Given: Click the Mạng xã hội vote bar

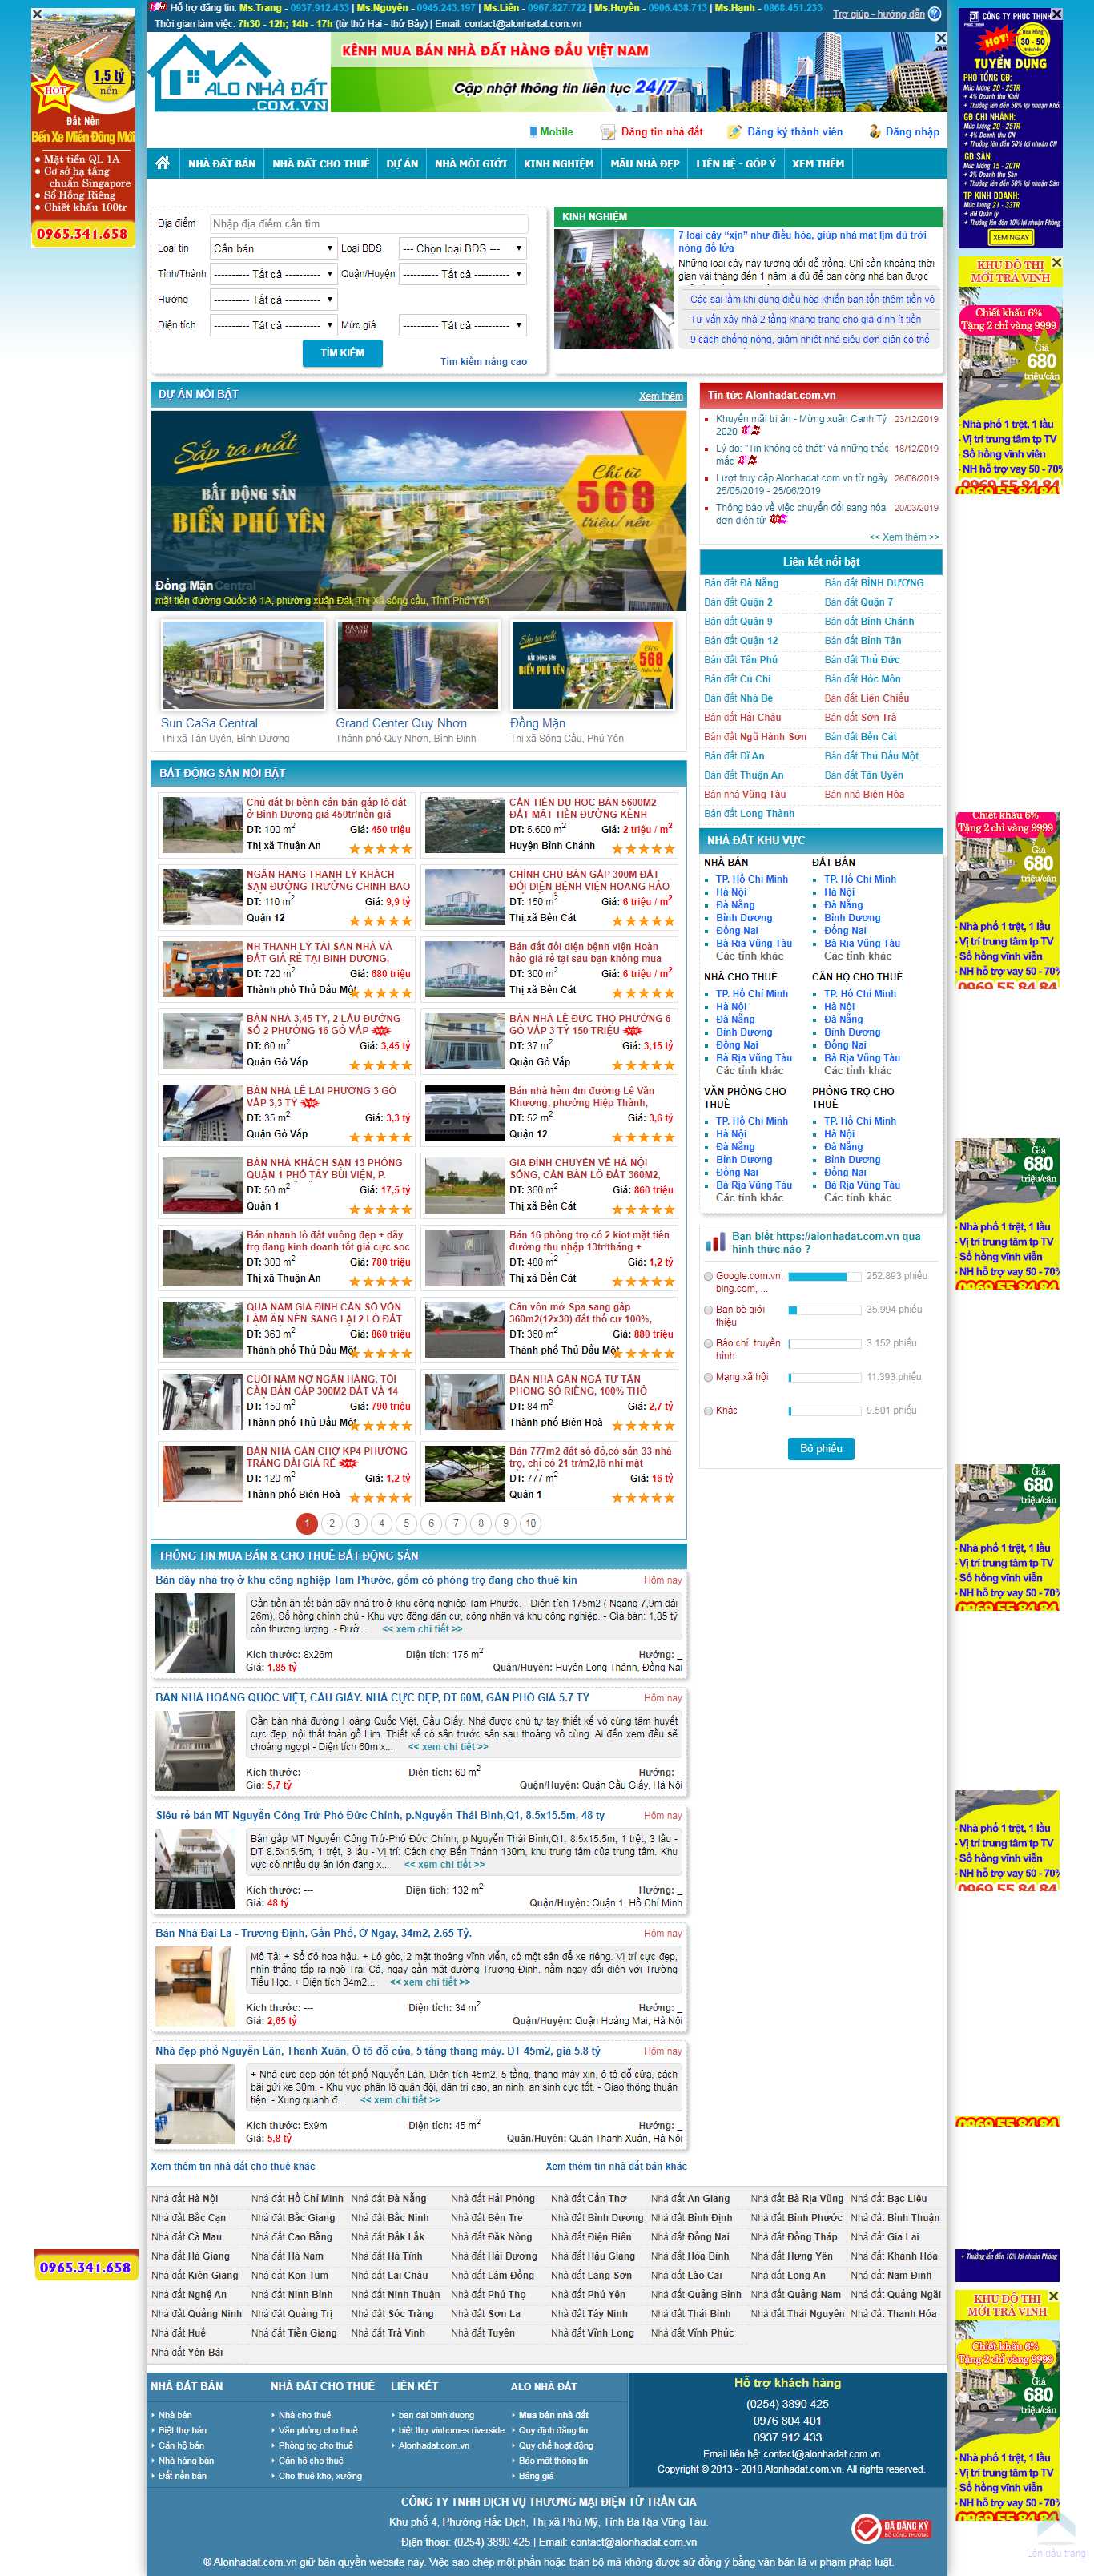Looking at the screenshot, I should [824, 1377].
